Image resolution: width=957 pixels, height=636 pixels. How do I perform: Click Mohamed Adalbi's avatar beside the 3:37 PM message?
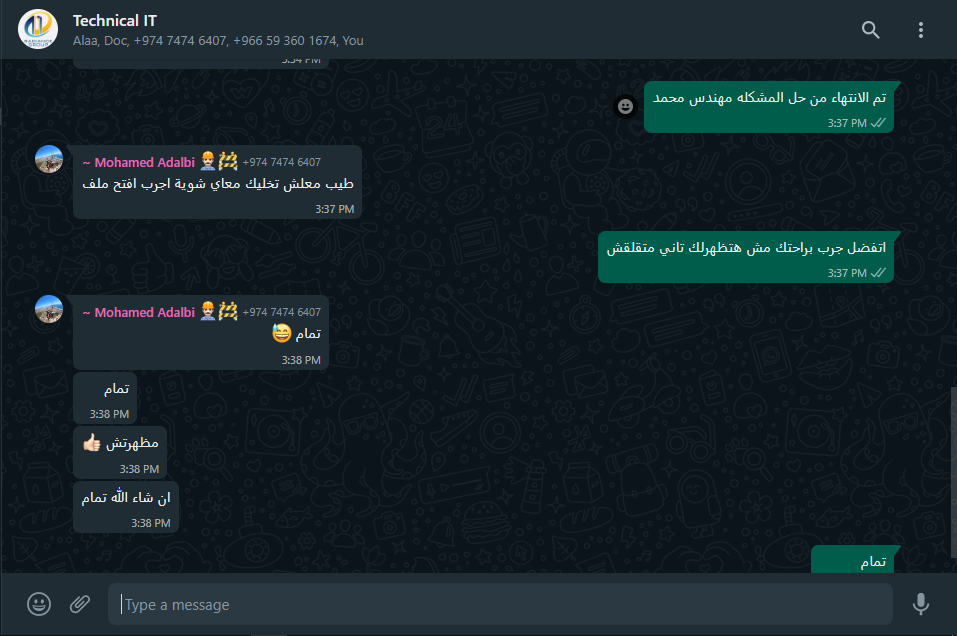[49, 159]
